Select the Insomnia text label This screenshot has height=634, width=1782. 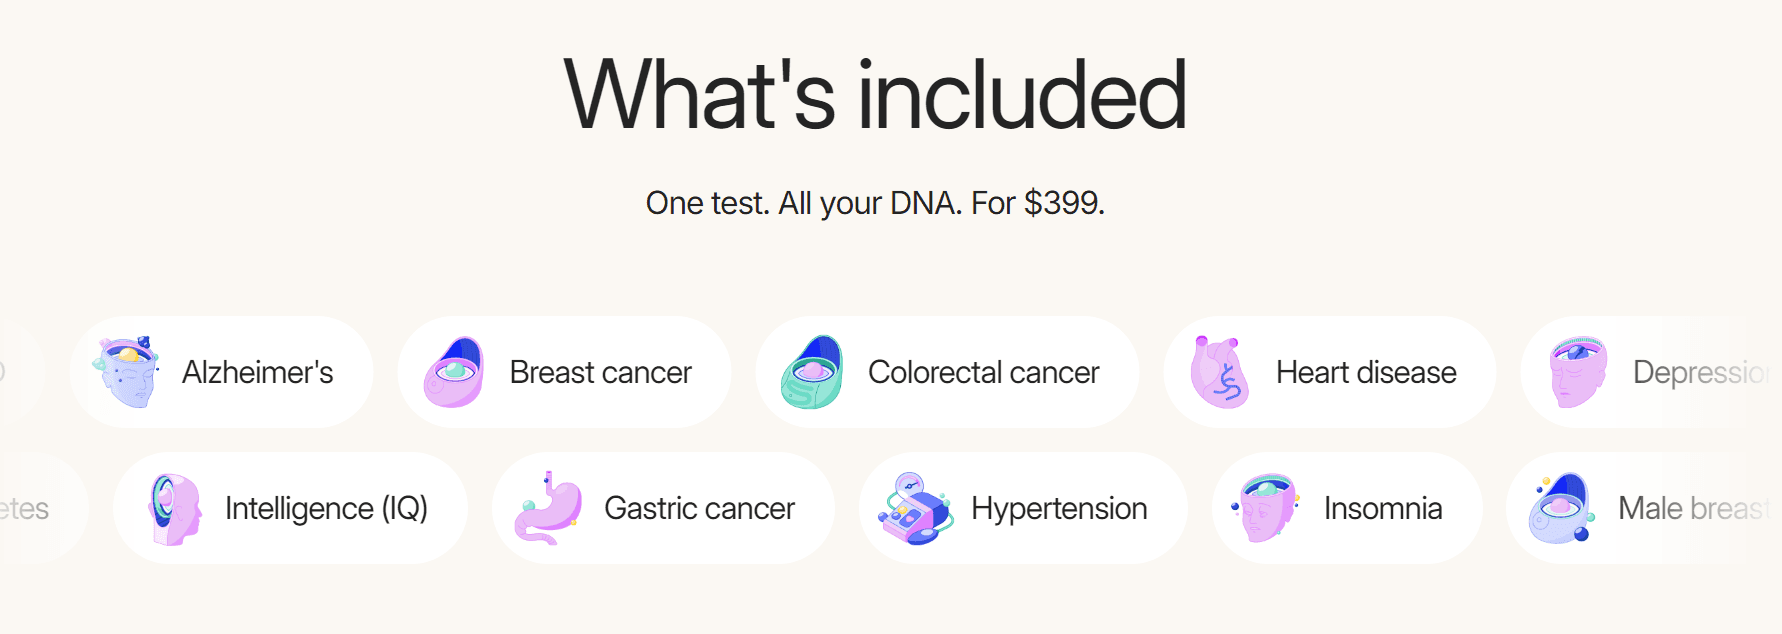[1383, 508]
